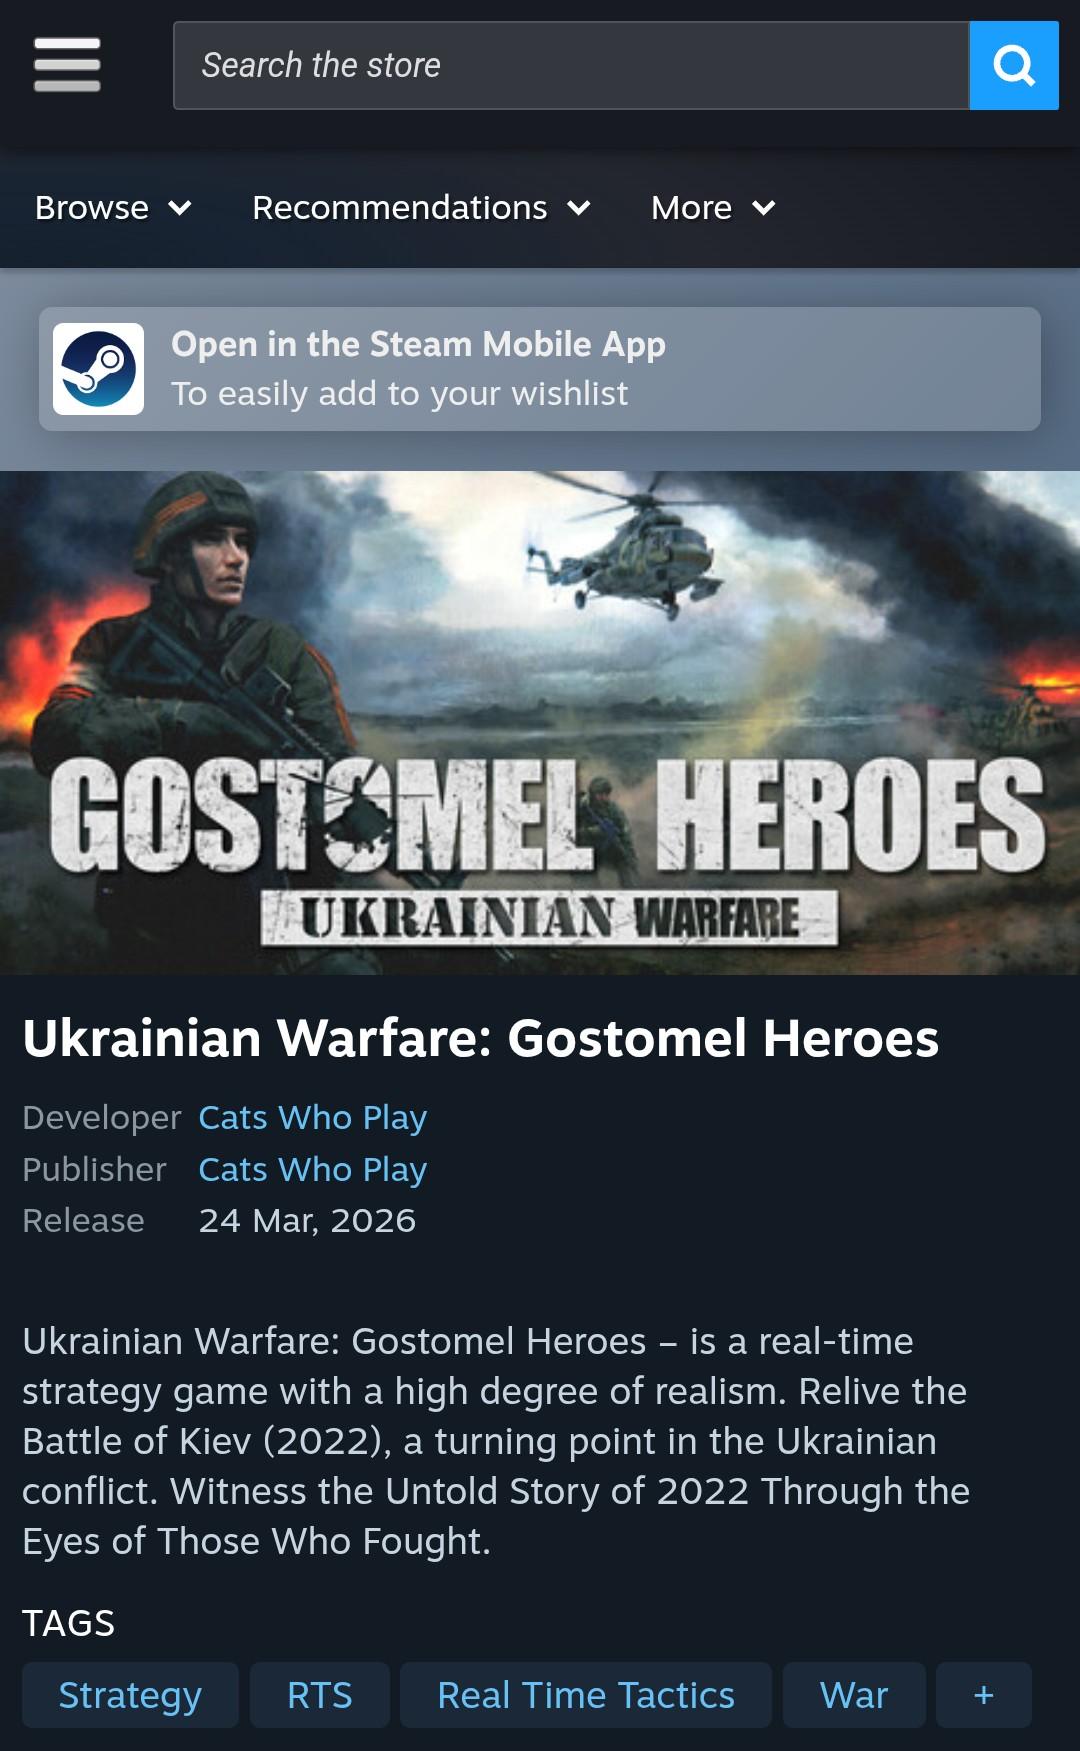
Task: Click the blue search magnifier button
Action: (x=1014, y=66)
